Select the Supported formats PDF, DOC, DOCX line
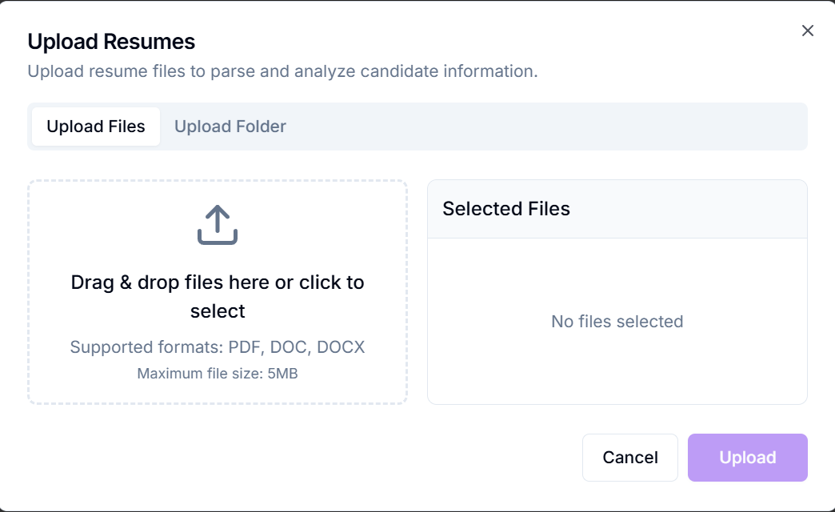 click(217, 348)
